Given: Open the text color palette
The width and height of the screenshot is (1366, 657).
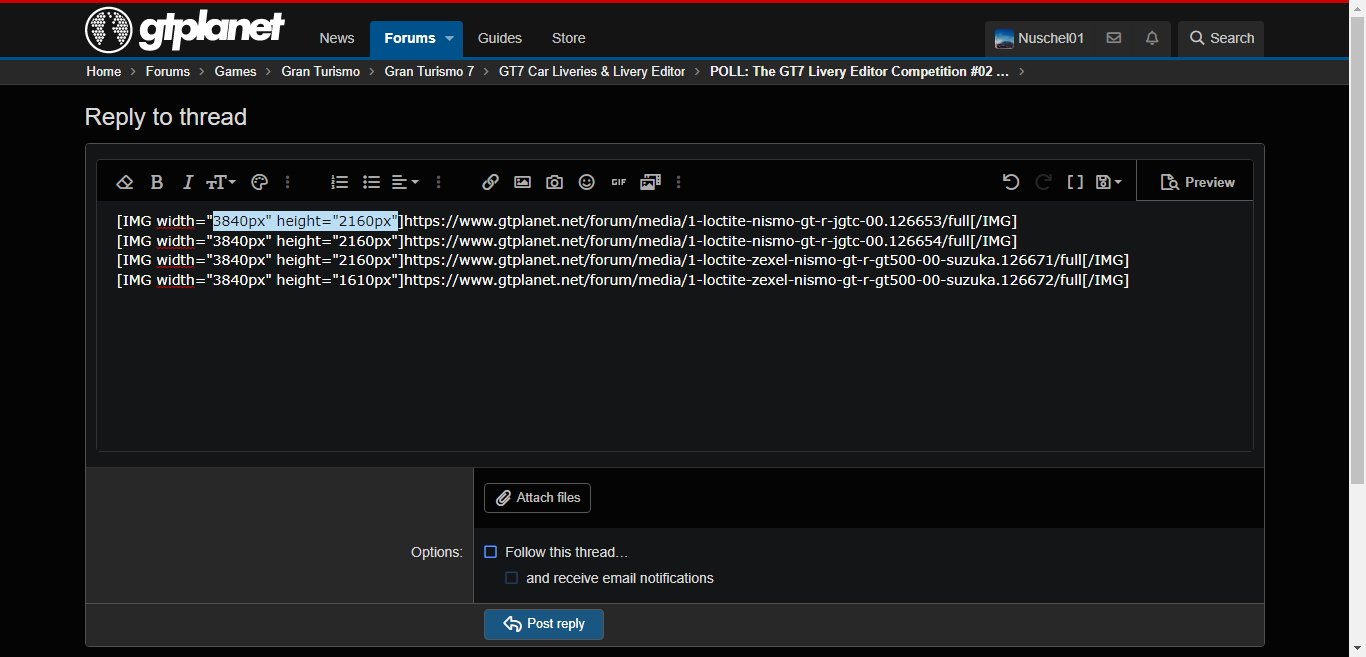Looking at the screenshot, I should coord(259,182).
